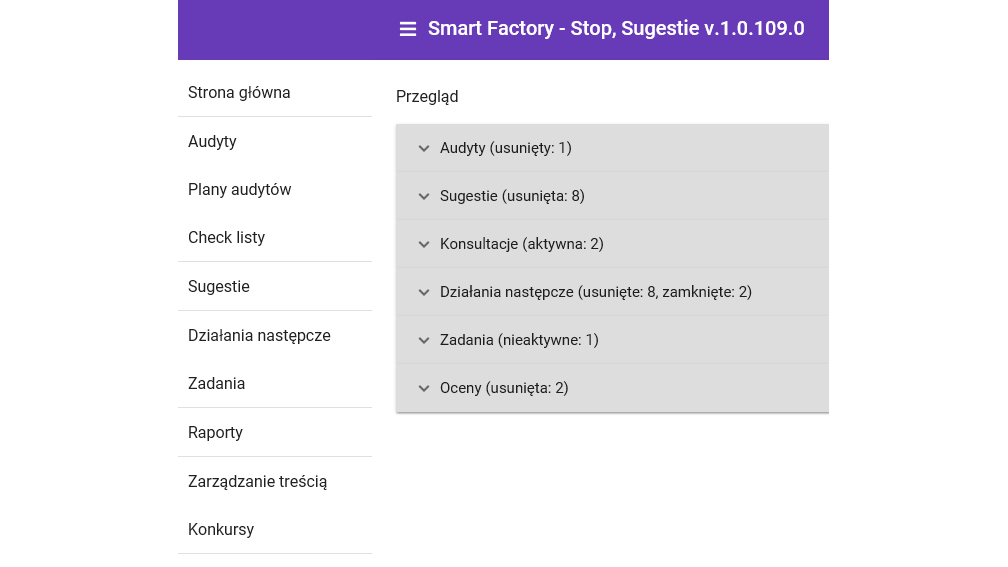Image resolution: width=1008 pixels, height=567 pixels.
Task: Open Sugestie from the sidebar
Action: click(x=219, y=286)
